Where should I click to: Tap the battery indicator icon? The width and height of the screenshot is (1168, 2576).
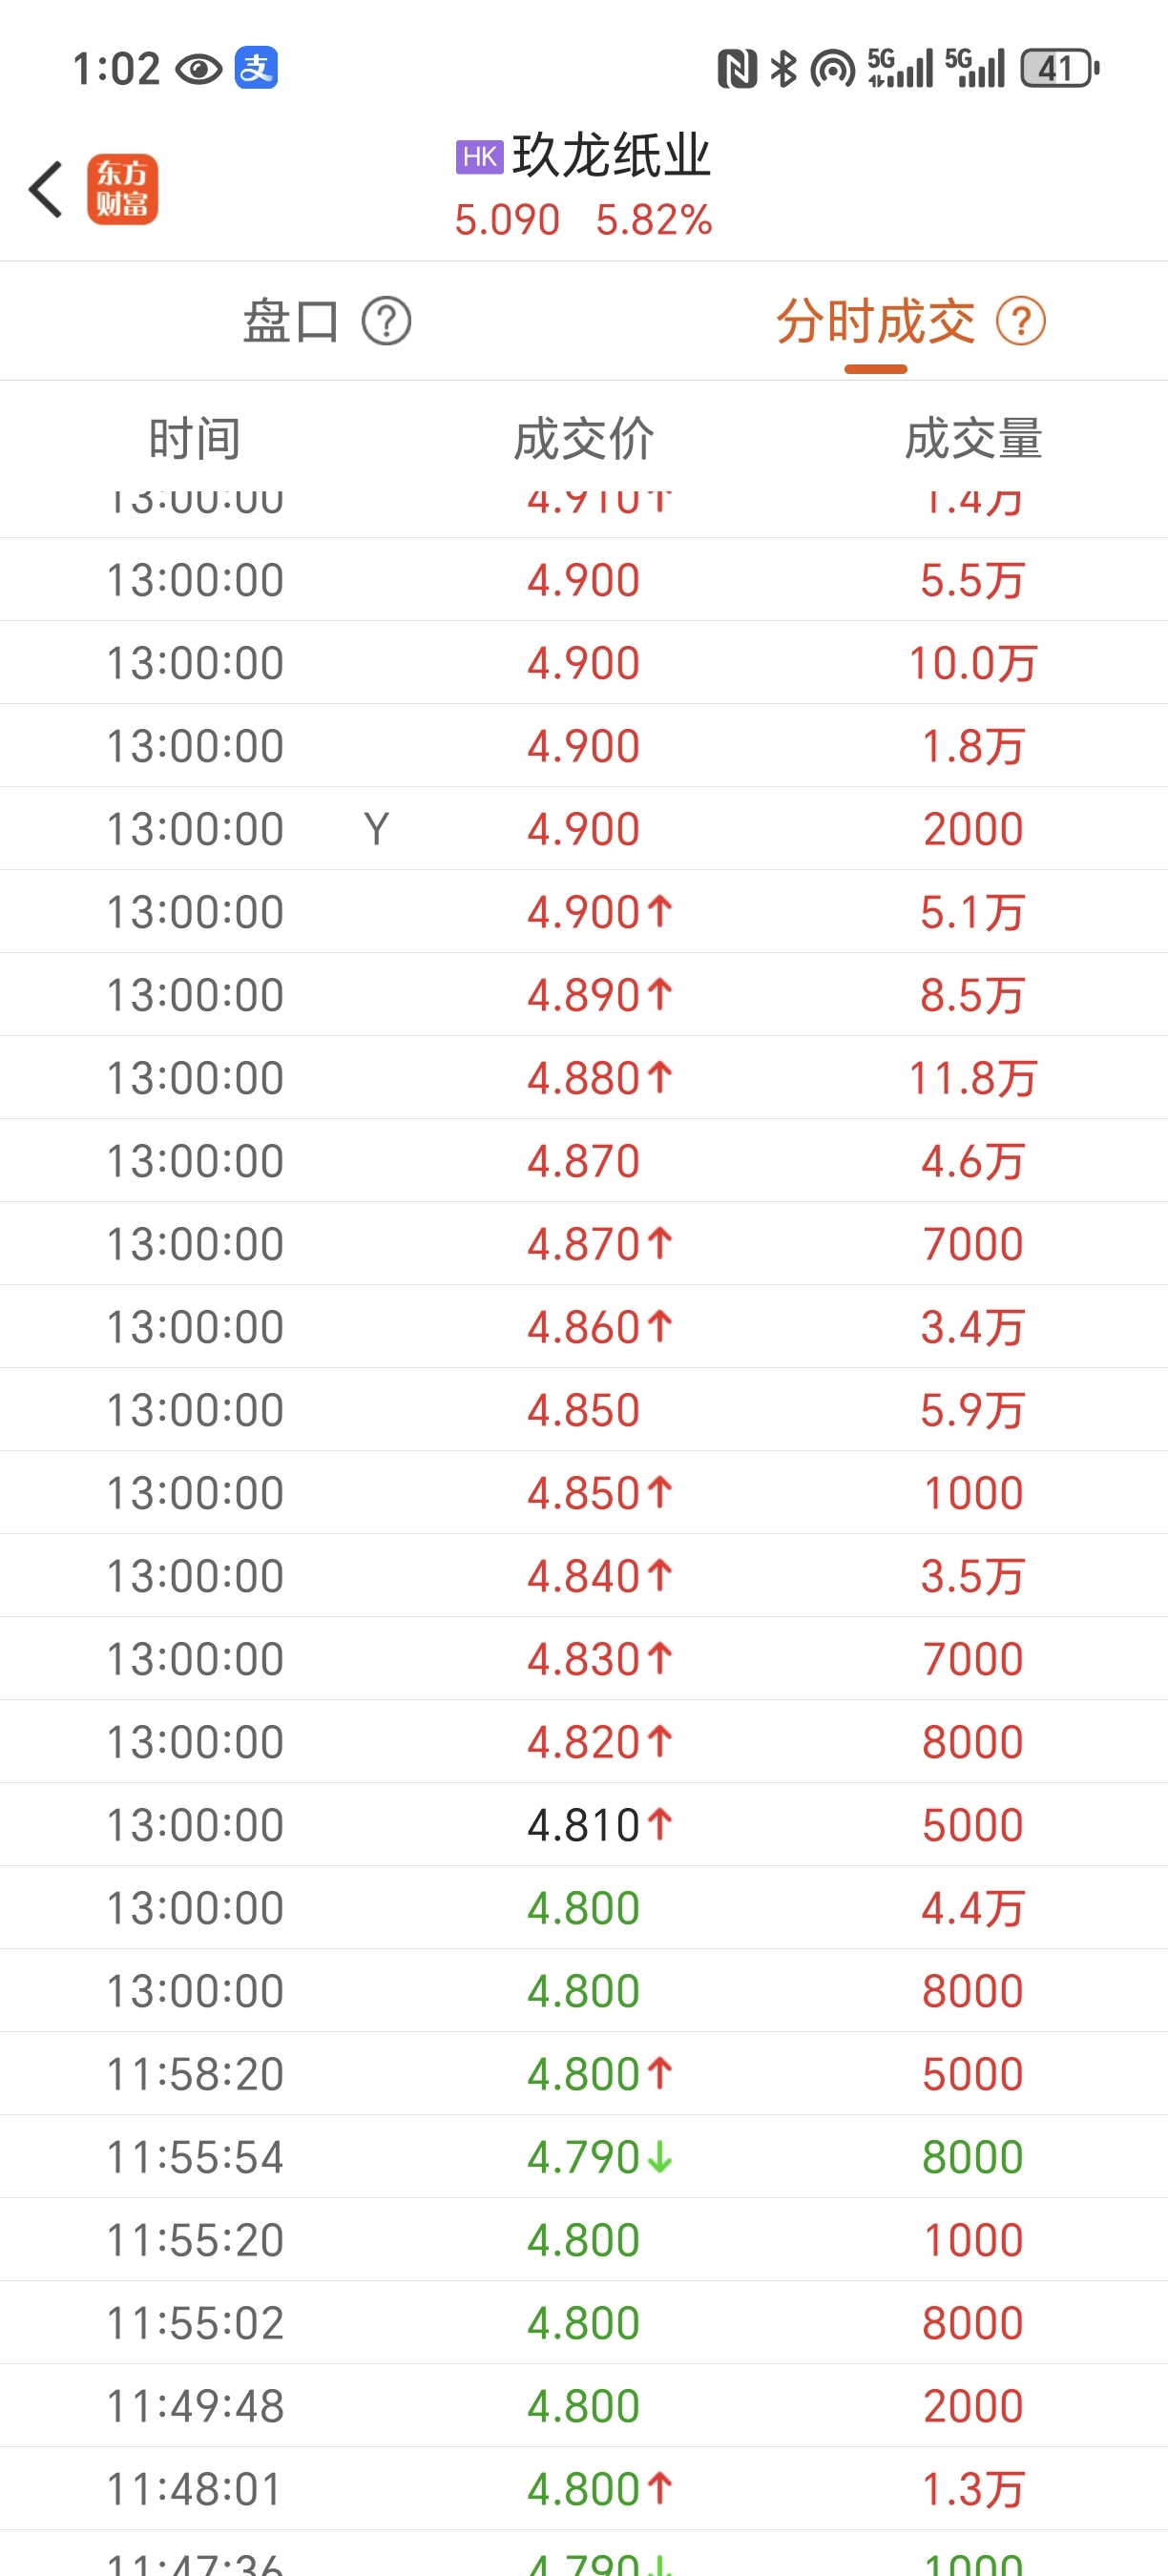coord(1060,69)
